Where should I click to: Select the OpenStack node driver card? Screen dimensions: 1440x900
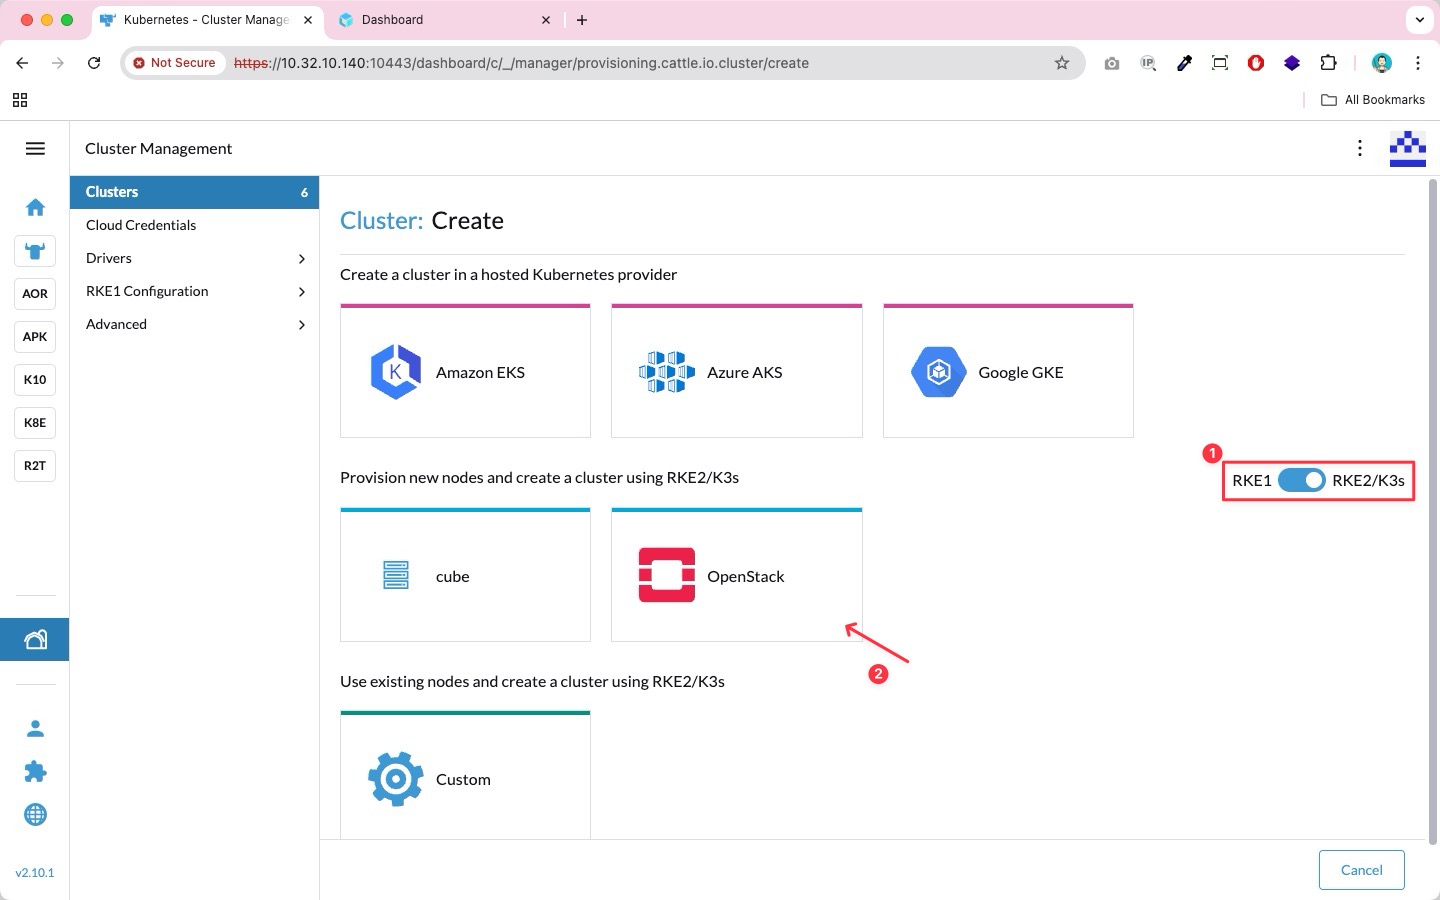[x=737, y=575]
